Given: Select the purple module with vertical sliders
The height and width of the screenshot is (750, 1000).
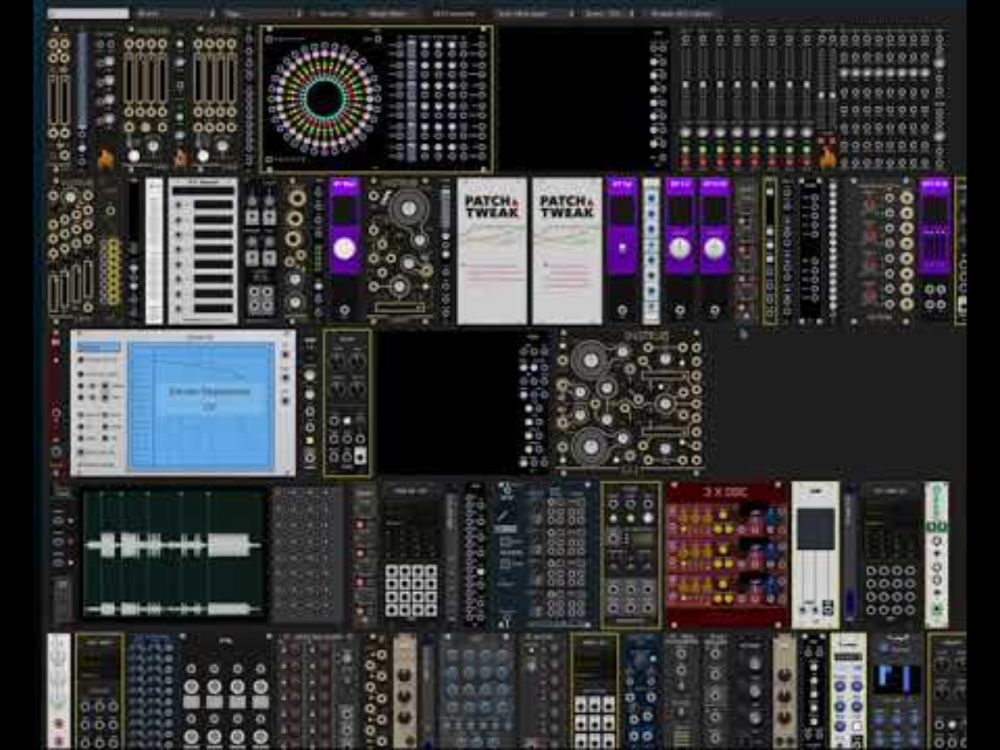Looking at the screenshot, I should click(x=935, y=251).
